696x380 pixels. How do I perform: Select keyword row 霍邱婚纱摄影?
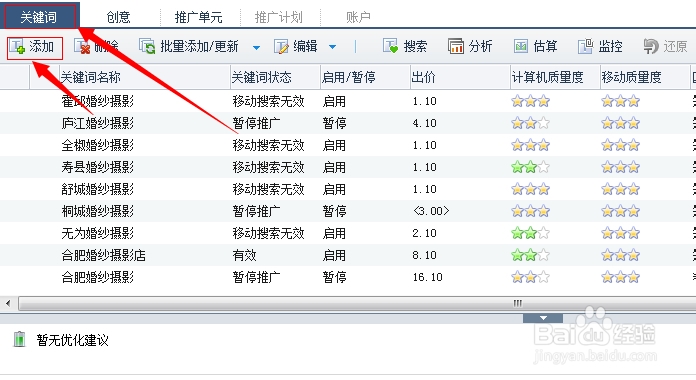pyautogui.click(x=348, y=101)
